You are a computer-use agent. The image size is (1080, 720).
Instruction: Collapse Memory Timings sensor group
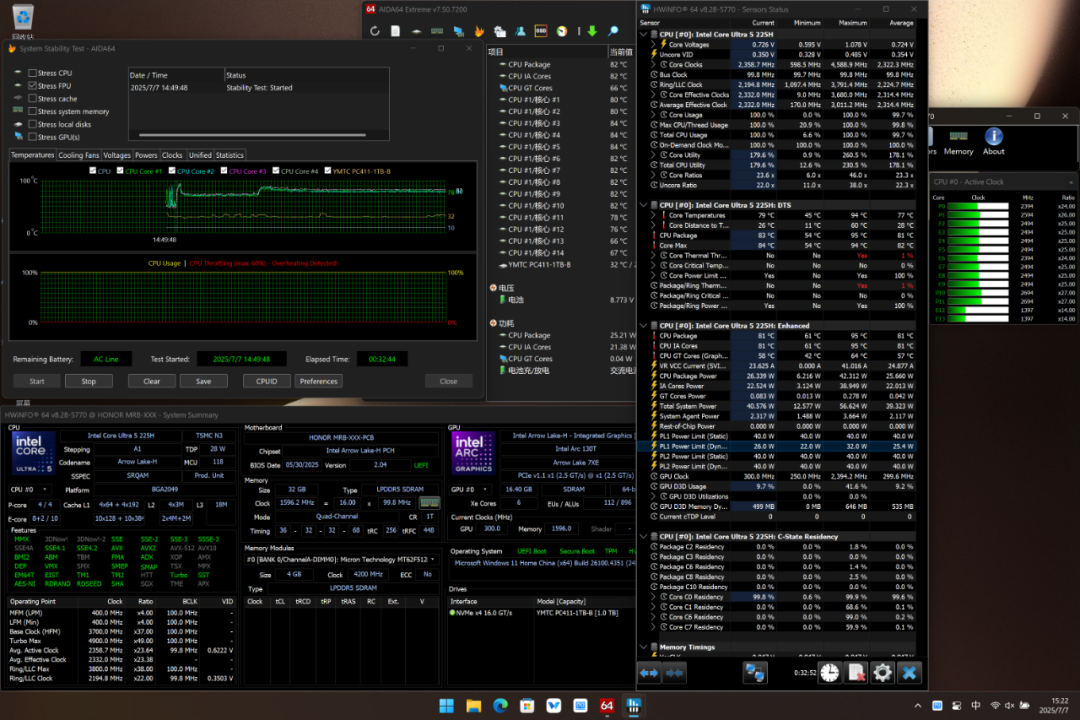[644, 647]
